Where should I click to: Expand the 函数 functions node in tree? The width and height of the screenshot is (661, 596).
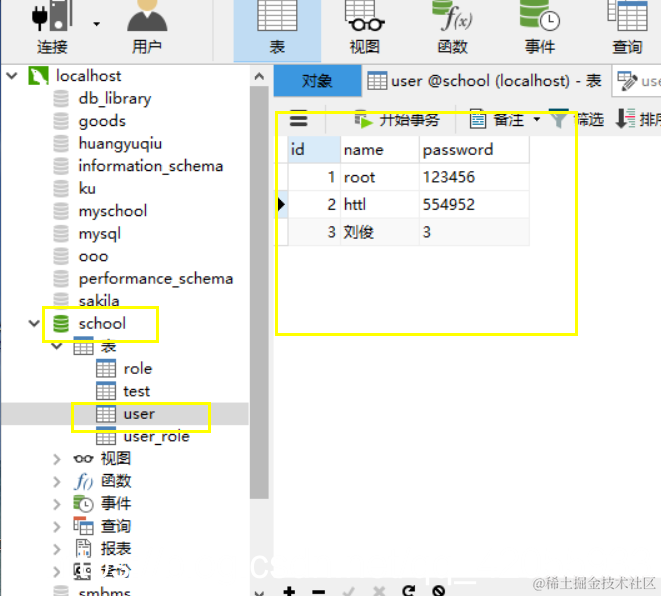[x=57, y=481]
